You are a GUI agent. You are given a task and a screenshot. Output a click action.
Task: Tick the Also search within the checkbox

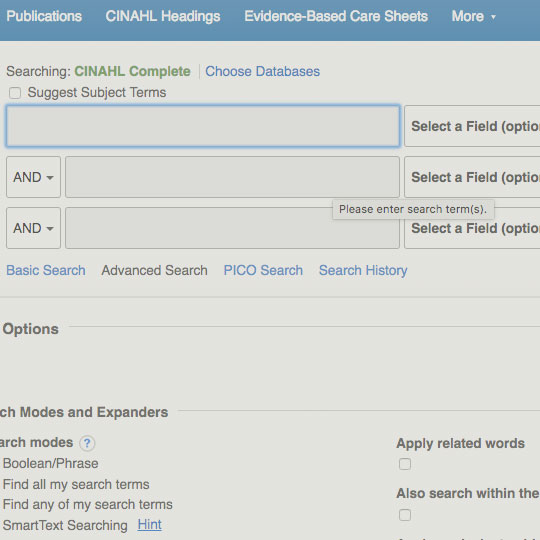(405, 515)
